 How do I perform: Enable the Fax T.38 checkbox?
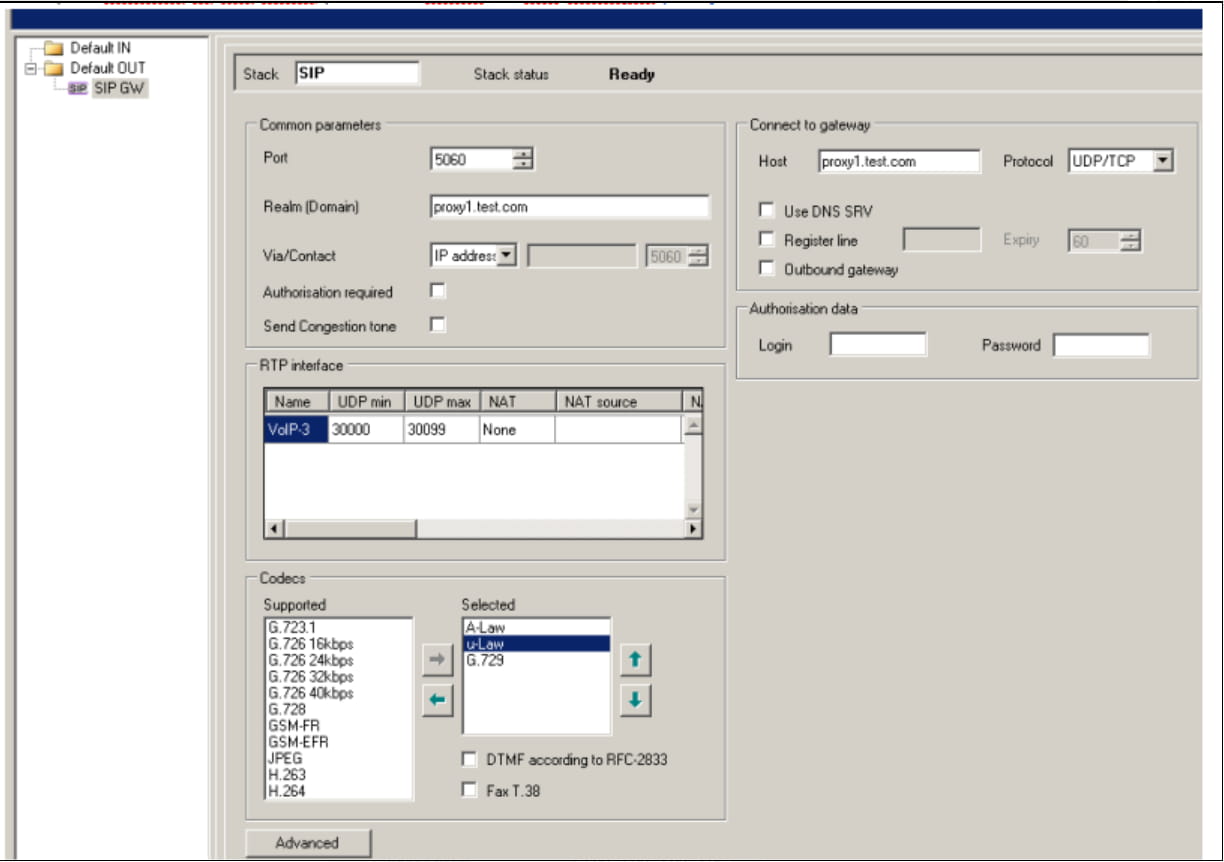[470, 790]
